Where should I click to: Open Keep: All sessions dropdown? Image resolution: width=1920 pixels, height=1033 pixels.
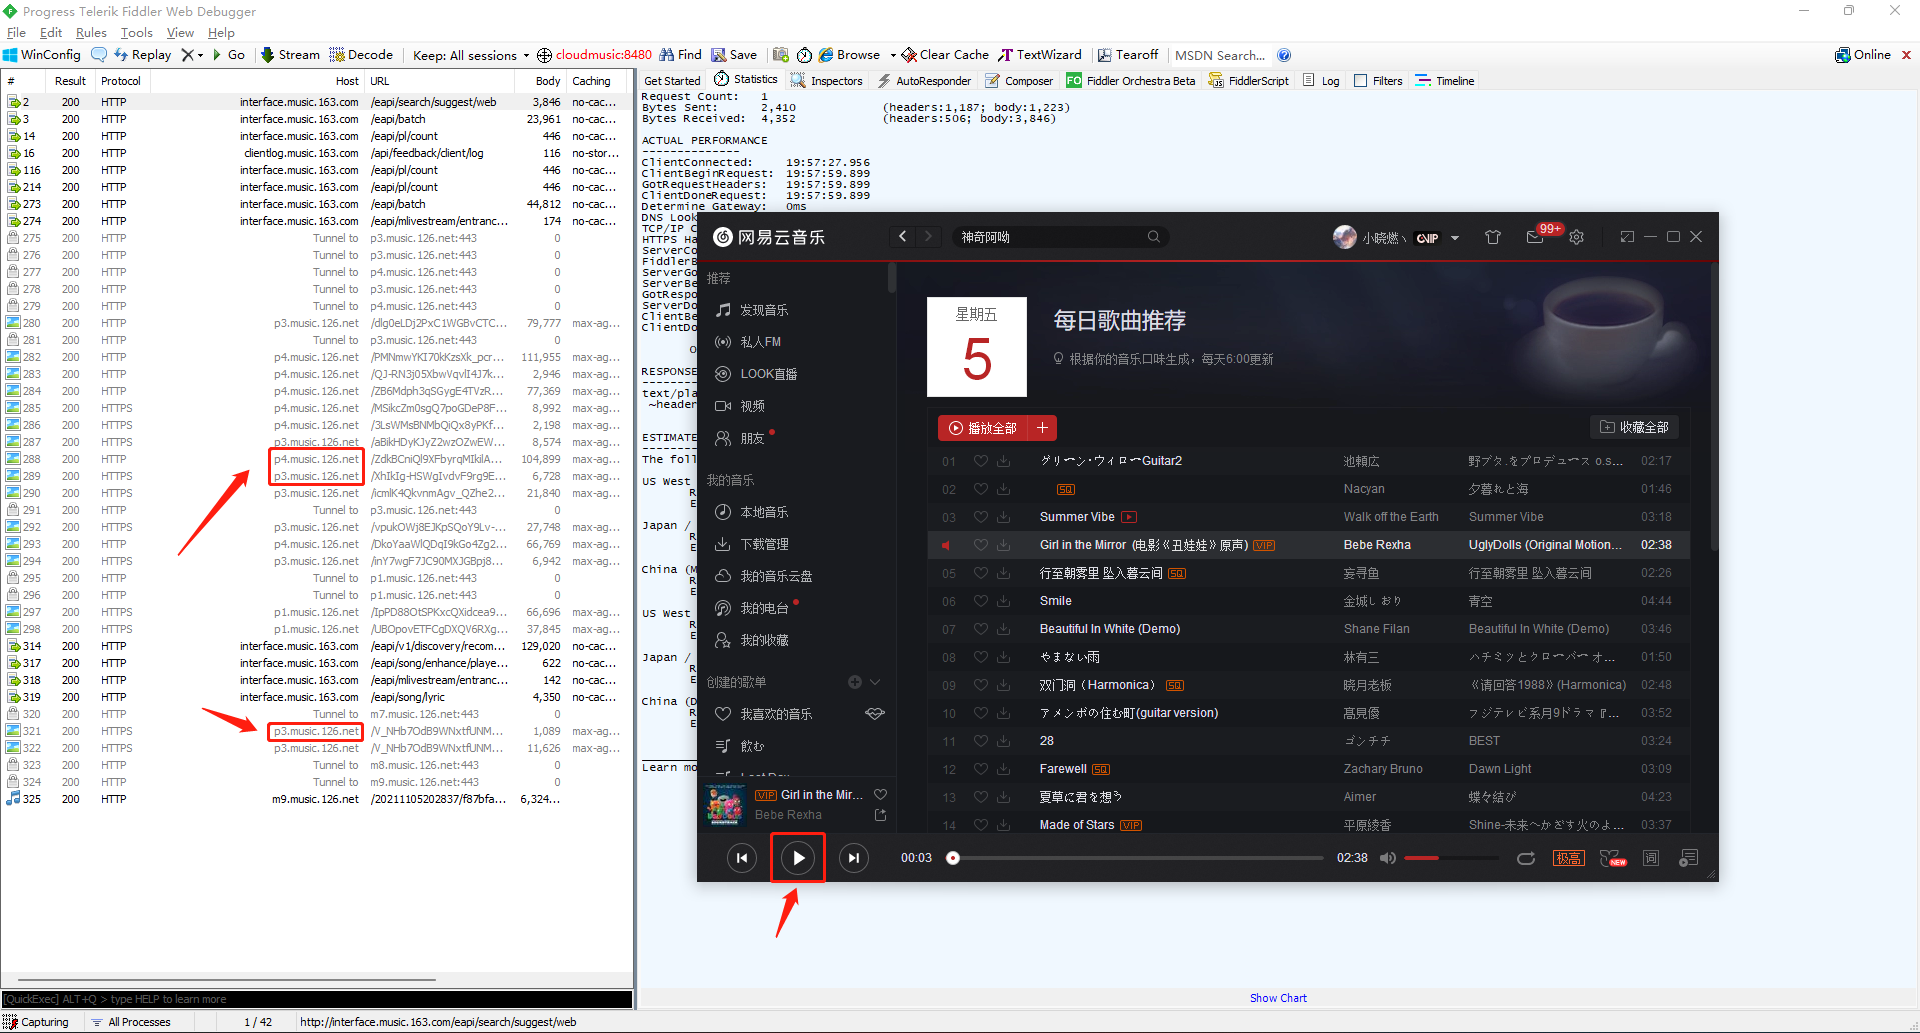(471, 55)
